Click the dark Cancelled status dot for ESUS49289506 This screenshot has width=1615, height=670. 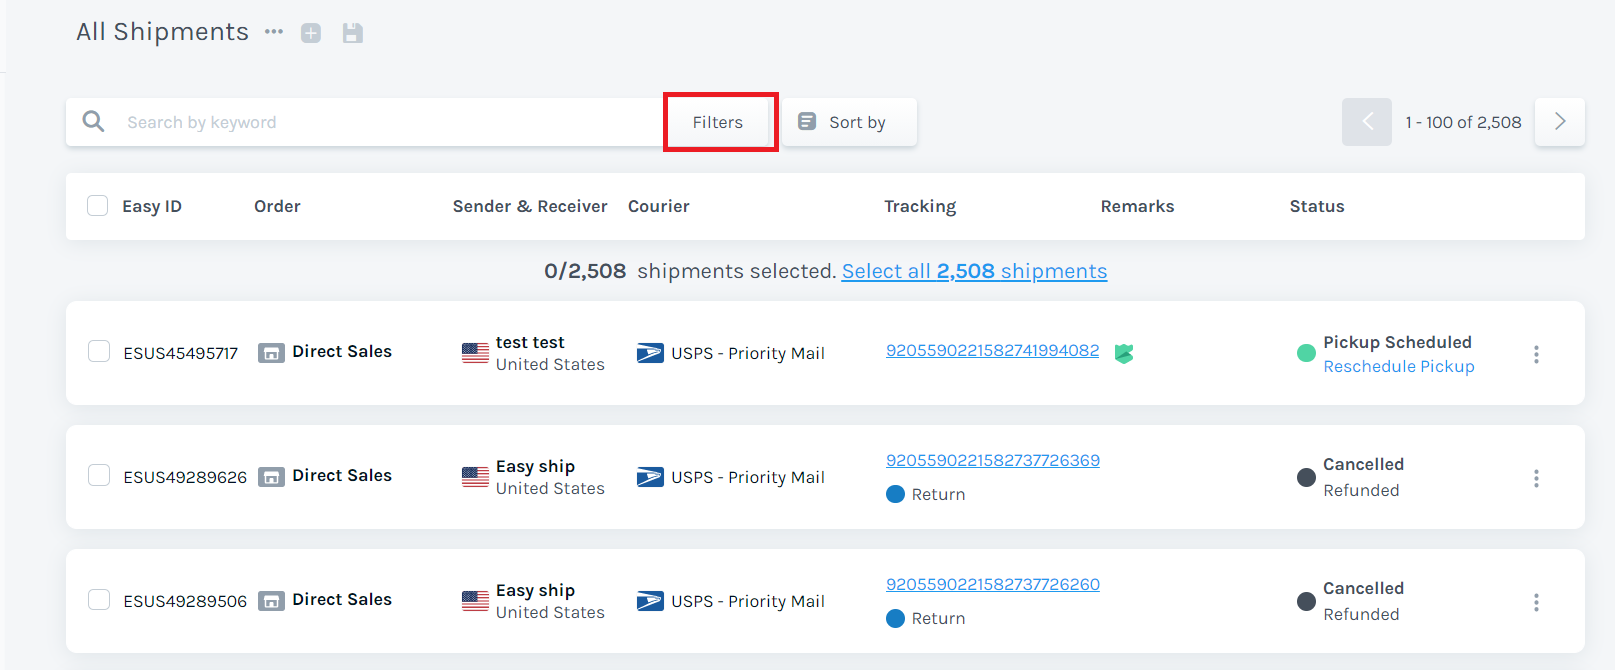point(1306,601)
